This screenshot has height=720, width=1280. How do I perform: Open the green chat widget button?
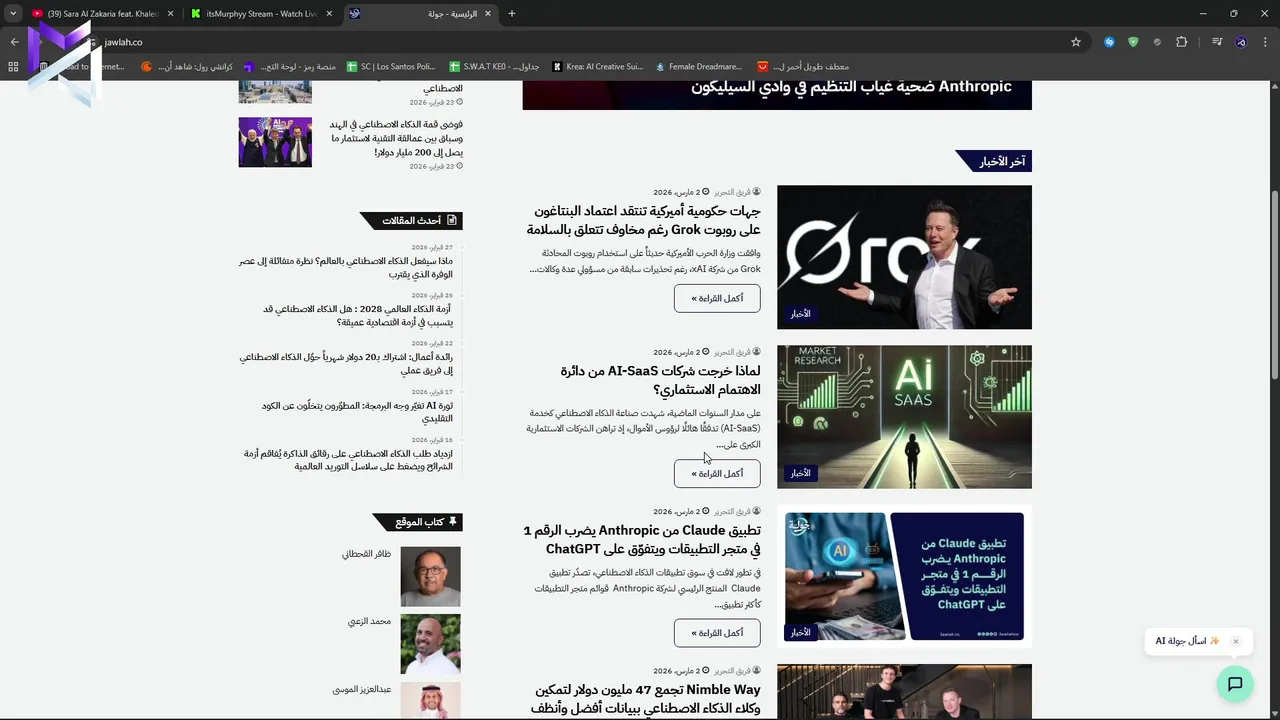click(1235, 684)
